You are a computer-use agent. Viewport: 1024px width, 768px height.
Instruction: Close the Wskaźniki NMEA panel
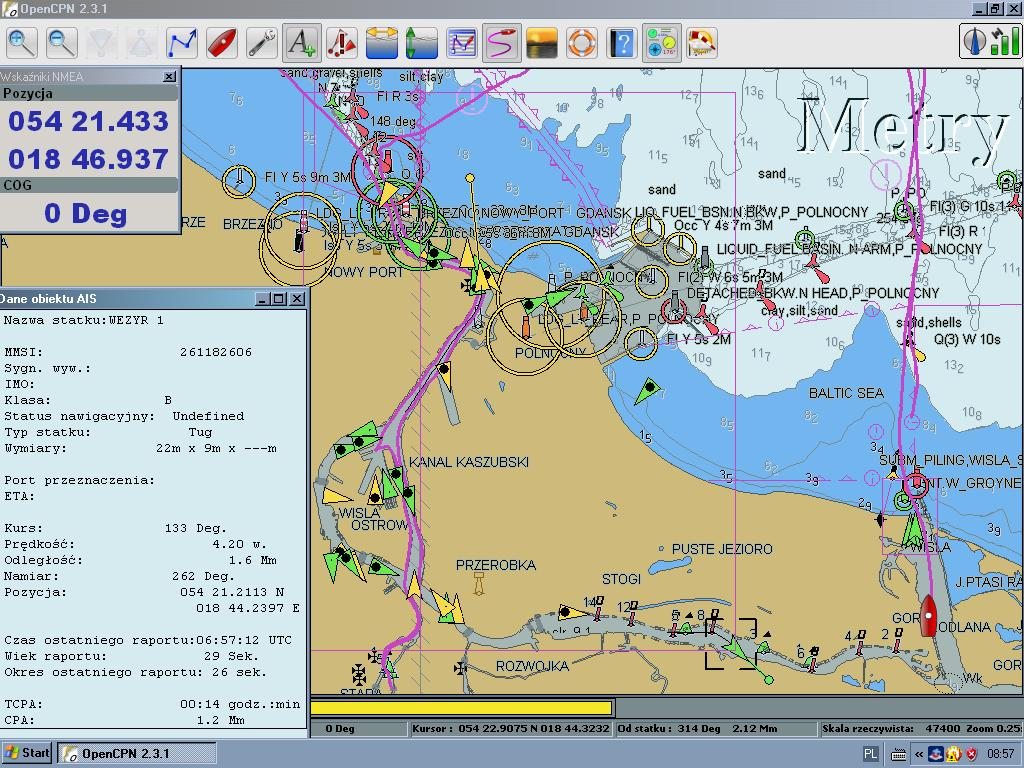coord(169,76)
